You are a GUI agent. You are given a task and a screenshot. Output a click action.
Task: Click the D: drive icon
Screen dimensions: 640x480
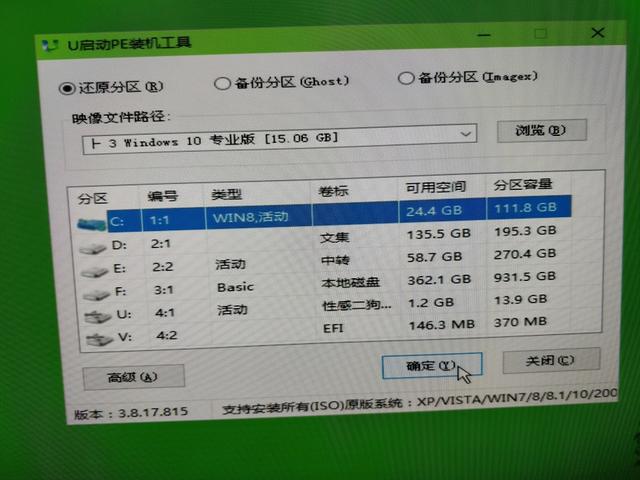(x=93, y=248)
